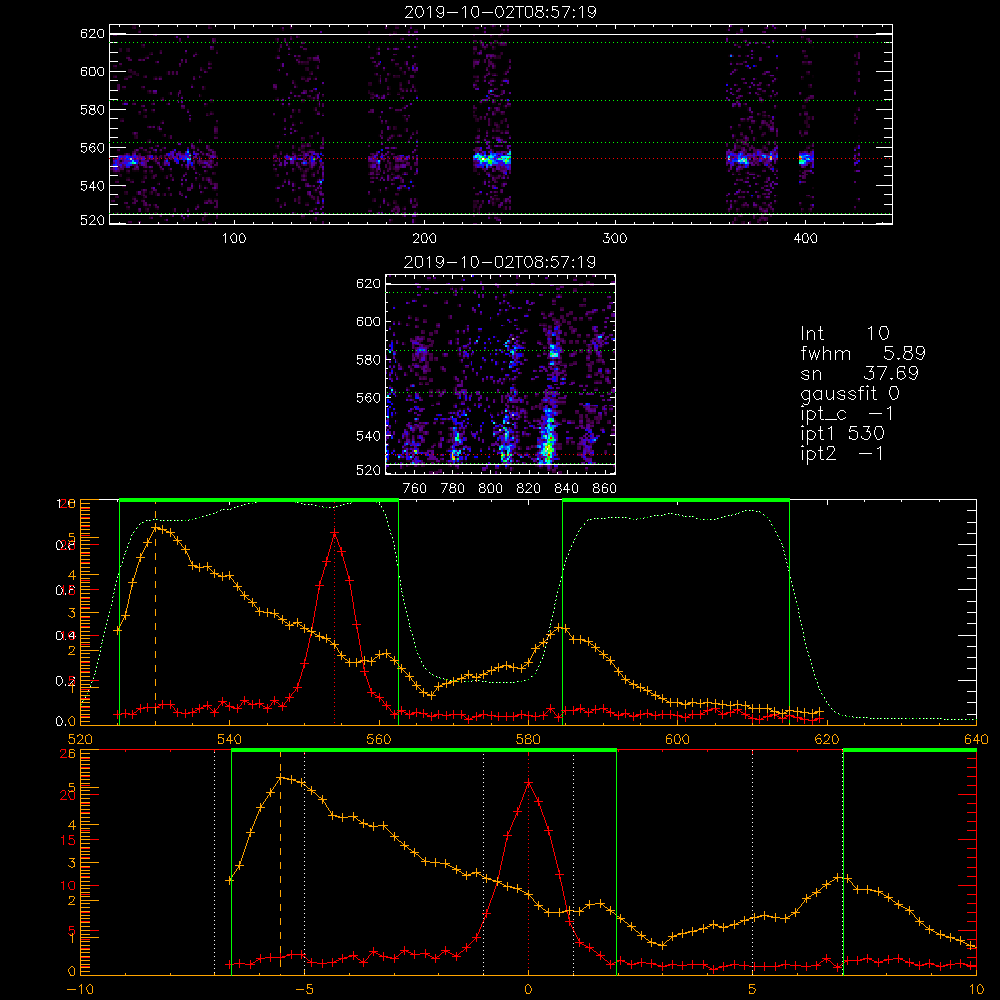Screen dimensions: 1000x1000
Task: Click x-axis label 780 under the middle image
Action: tap(453, 489)
